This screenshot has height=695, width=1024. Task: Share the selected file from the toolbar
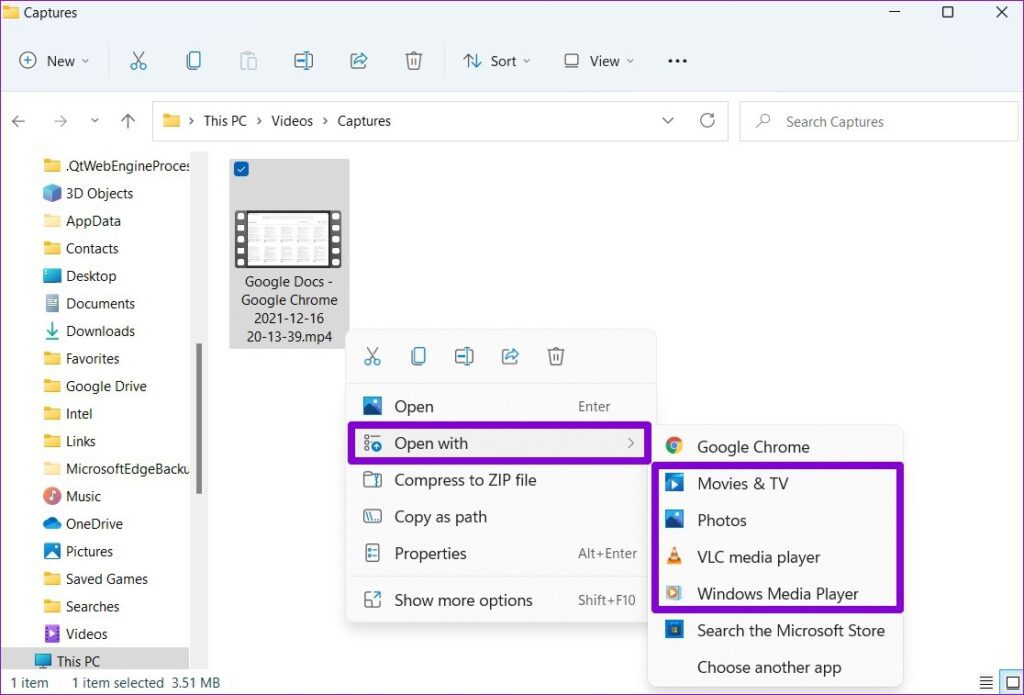tap(358, 60)
